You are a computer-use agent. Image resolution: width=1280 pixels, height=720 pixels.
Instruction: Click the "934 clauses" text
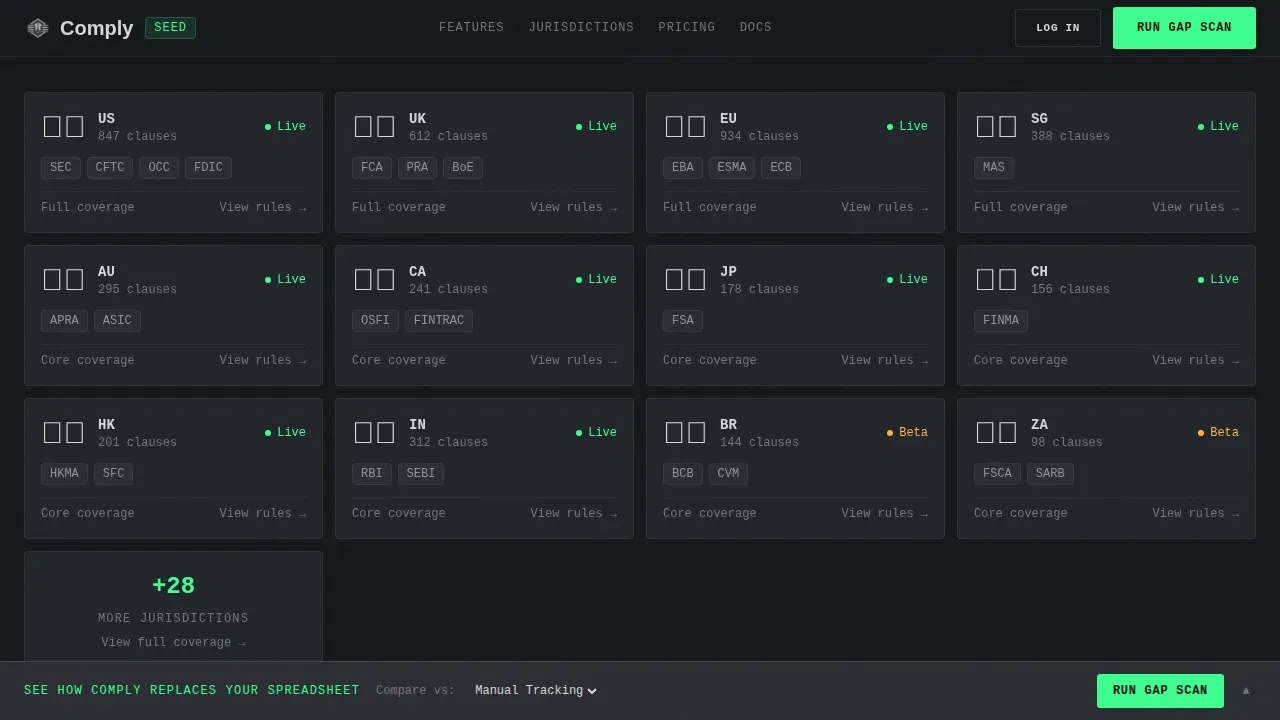pos(759,137)
